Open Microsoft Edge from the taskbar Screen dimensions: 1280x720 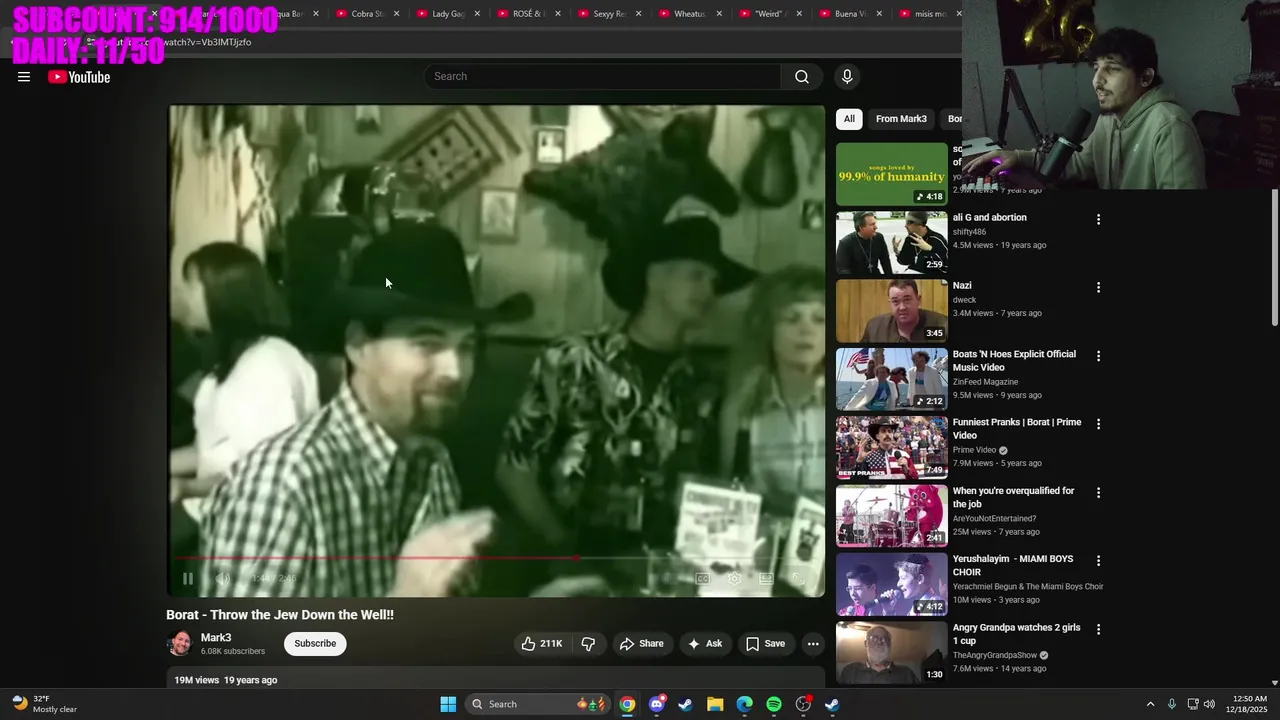(744, 704)
